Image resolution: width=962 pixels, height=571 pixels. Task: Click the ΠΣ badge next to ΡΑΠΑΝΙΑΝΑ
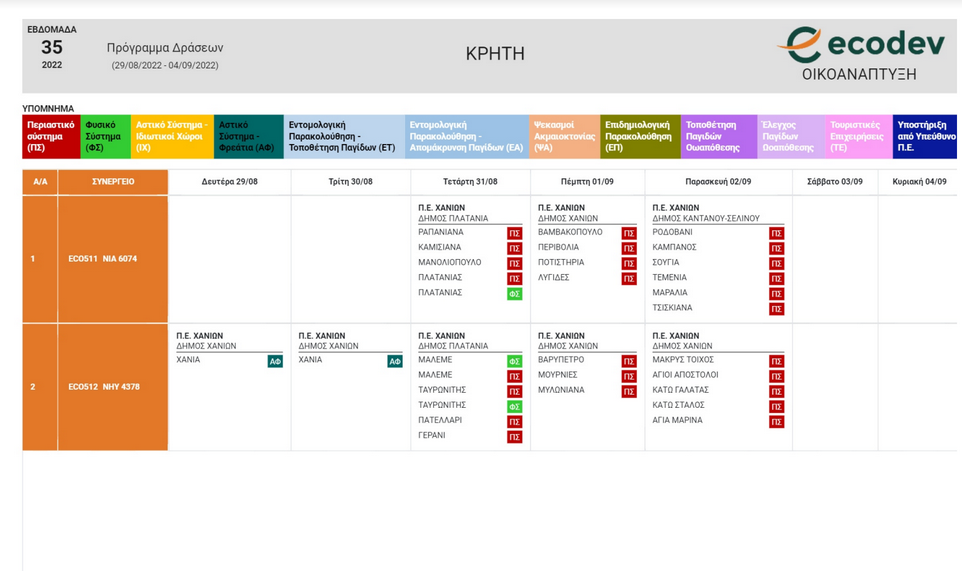pyautogui.click(x=514, y=233)
